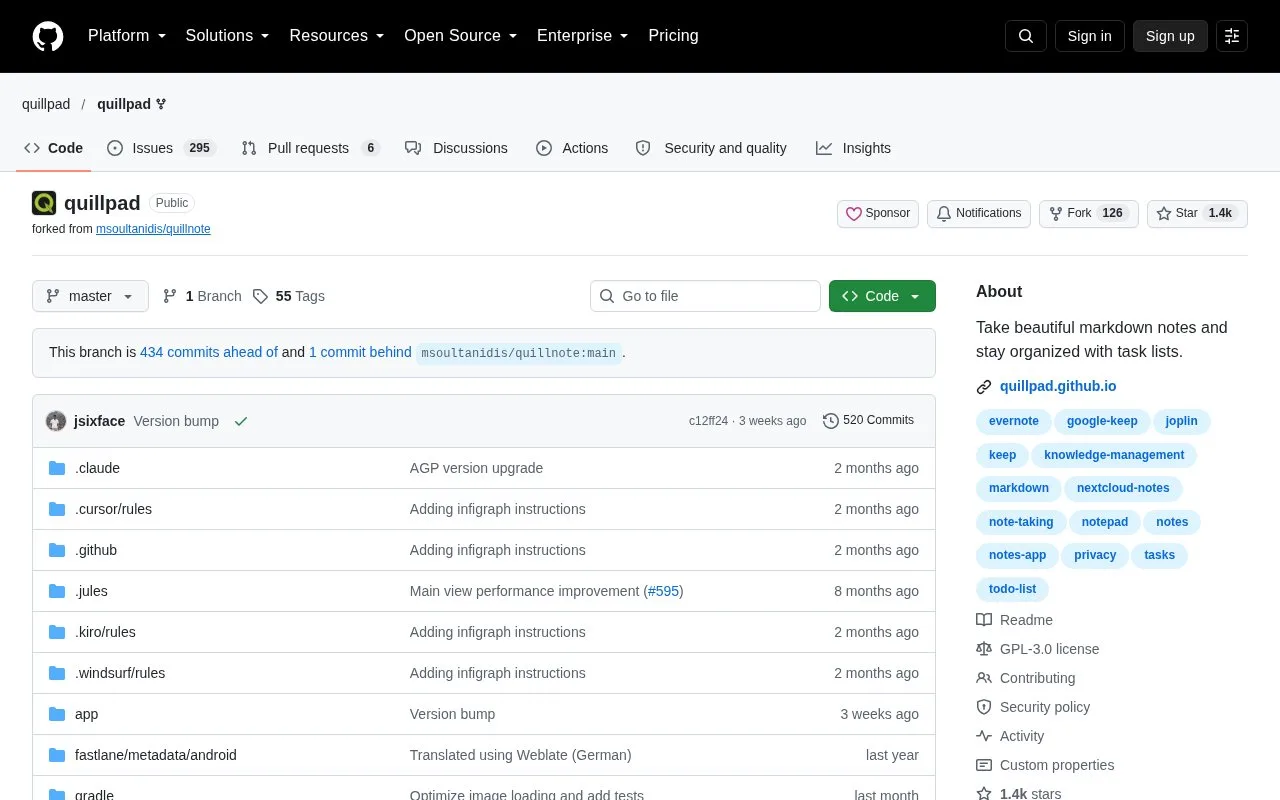Open the search magnifier button
The height and width of the screenshot is (800, 1280).
[1026, 36]
